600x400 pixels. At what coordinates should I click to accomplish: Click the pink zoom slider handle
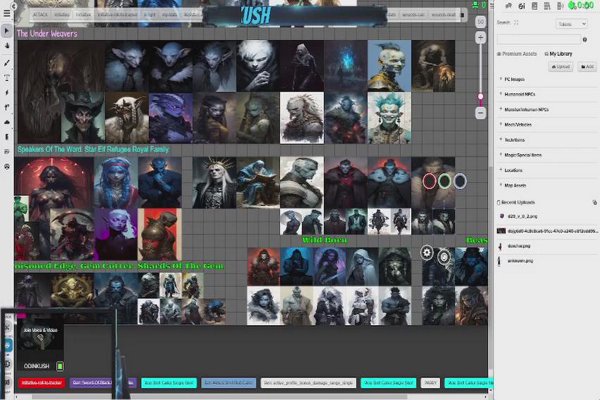pyautogui.click(x=481, y=96)
